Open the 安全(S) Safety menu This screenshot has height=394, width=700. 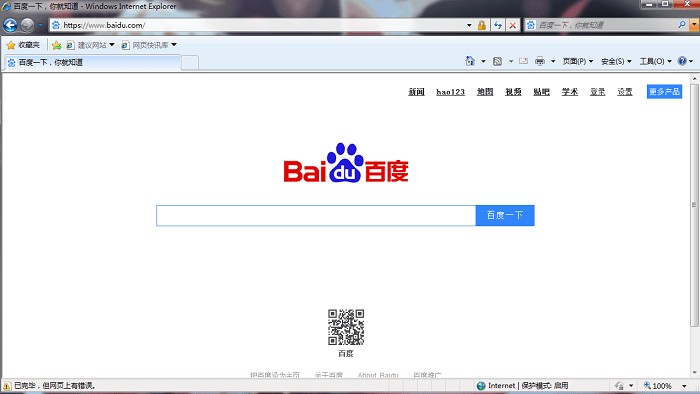click(616, 61)
